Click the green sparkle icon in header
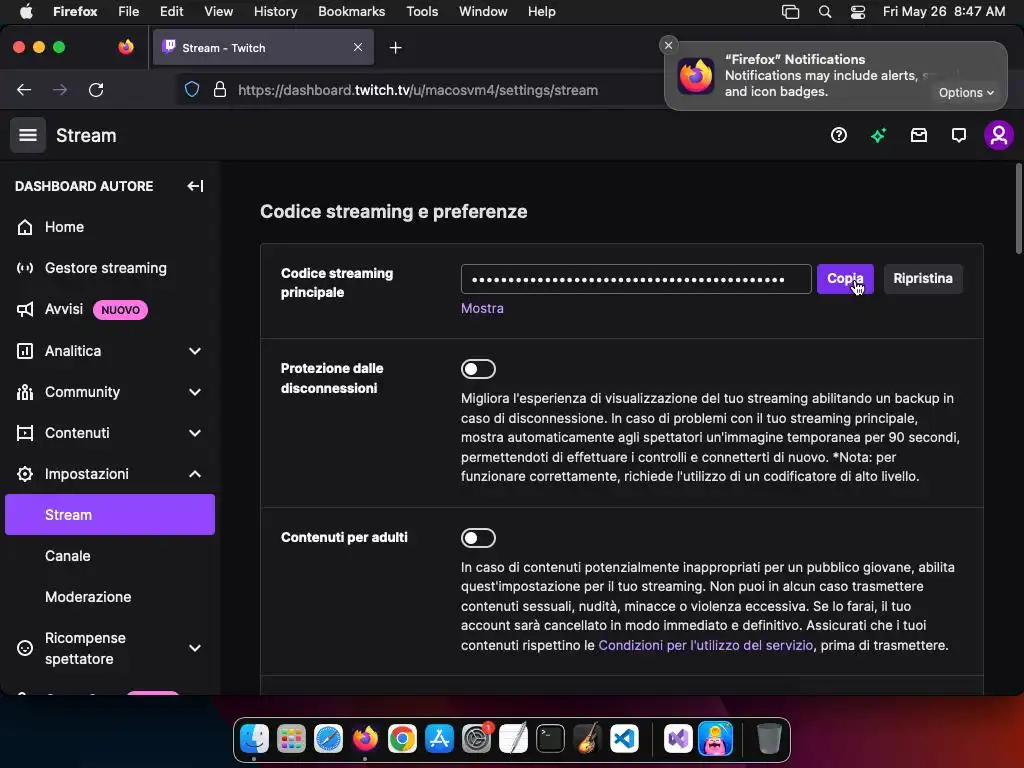This screenshot has height=768, width=1024. (878, 135)
